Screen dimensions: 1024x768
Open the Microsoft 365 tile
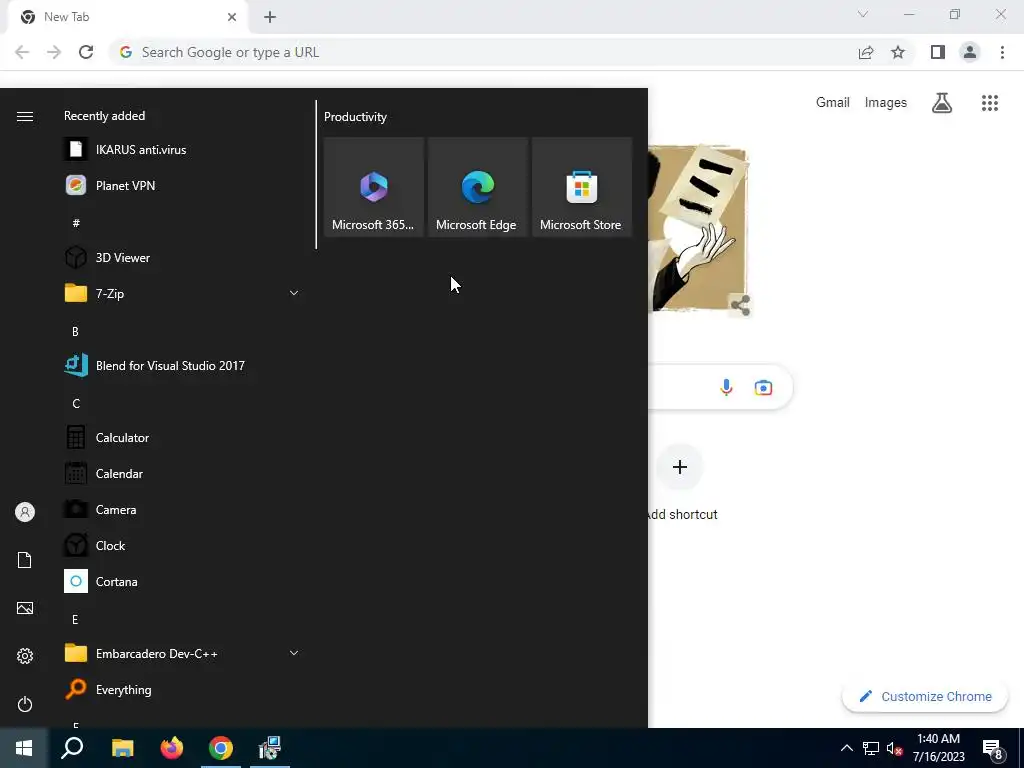coord(374,187)
